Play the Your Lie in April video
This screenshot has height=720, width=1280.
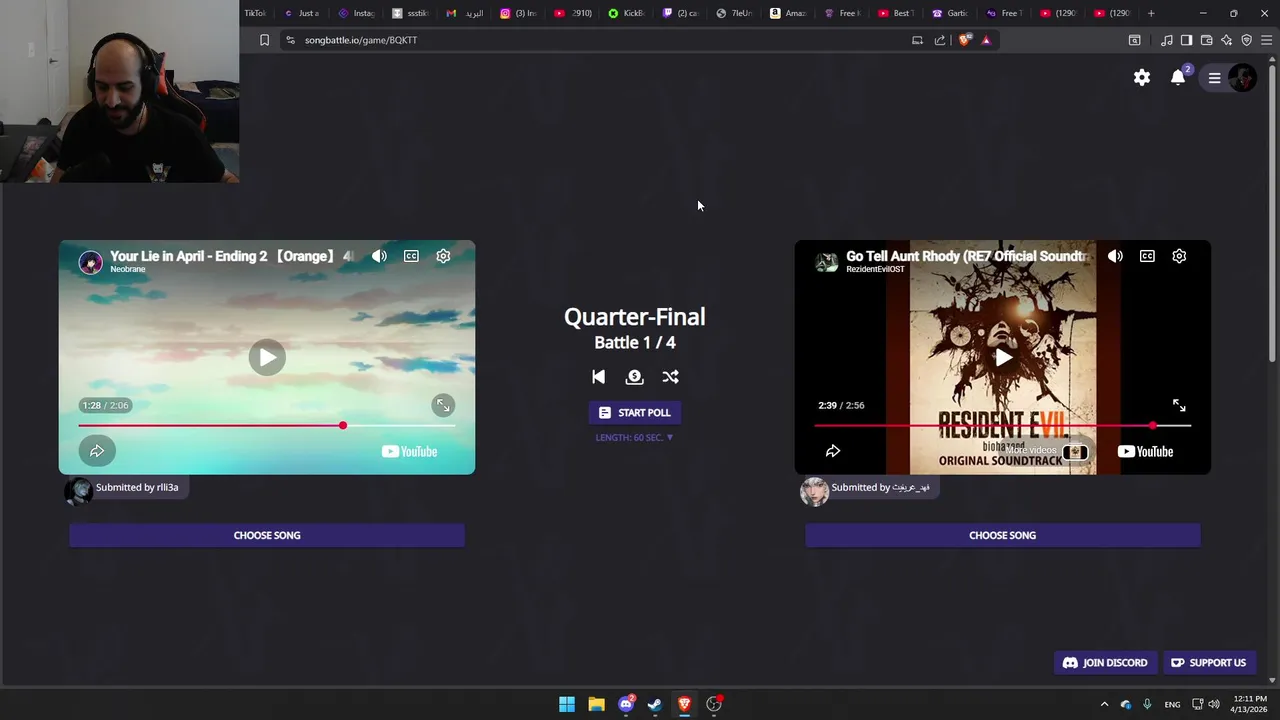(x=267, y=357)
